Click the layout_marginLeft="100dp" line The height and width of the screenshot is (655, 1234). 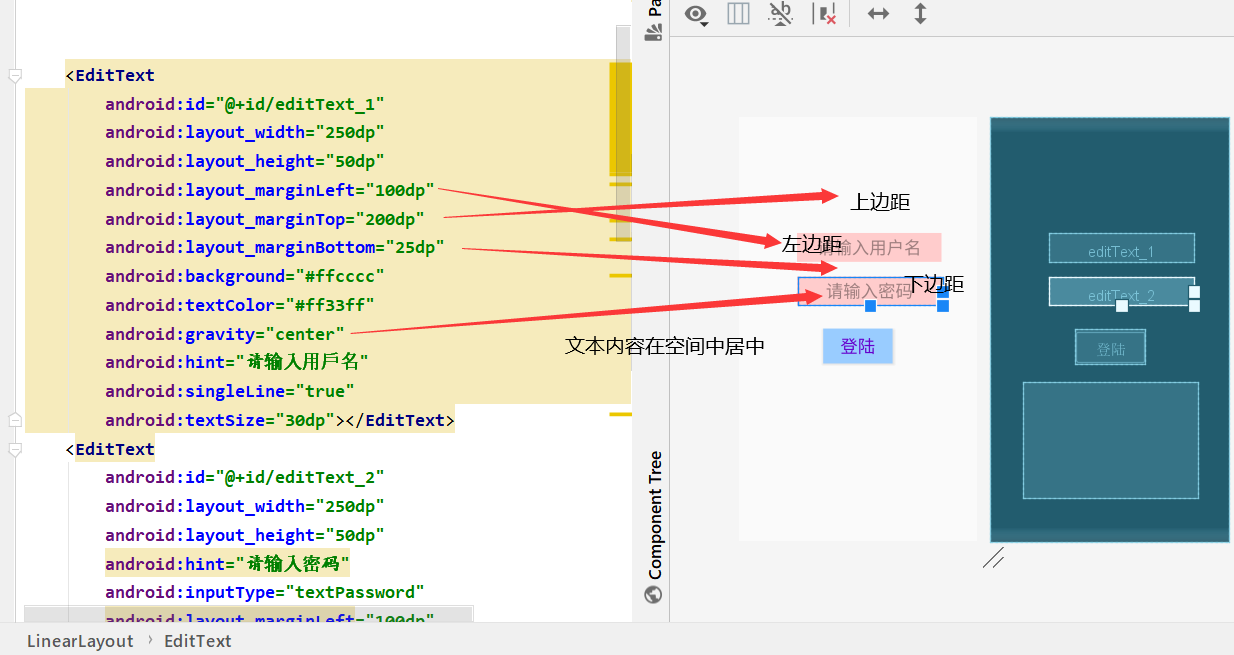click(270, 190)
